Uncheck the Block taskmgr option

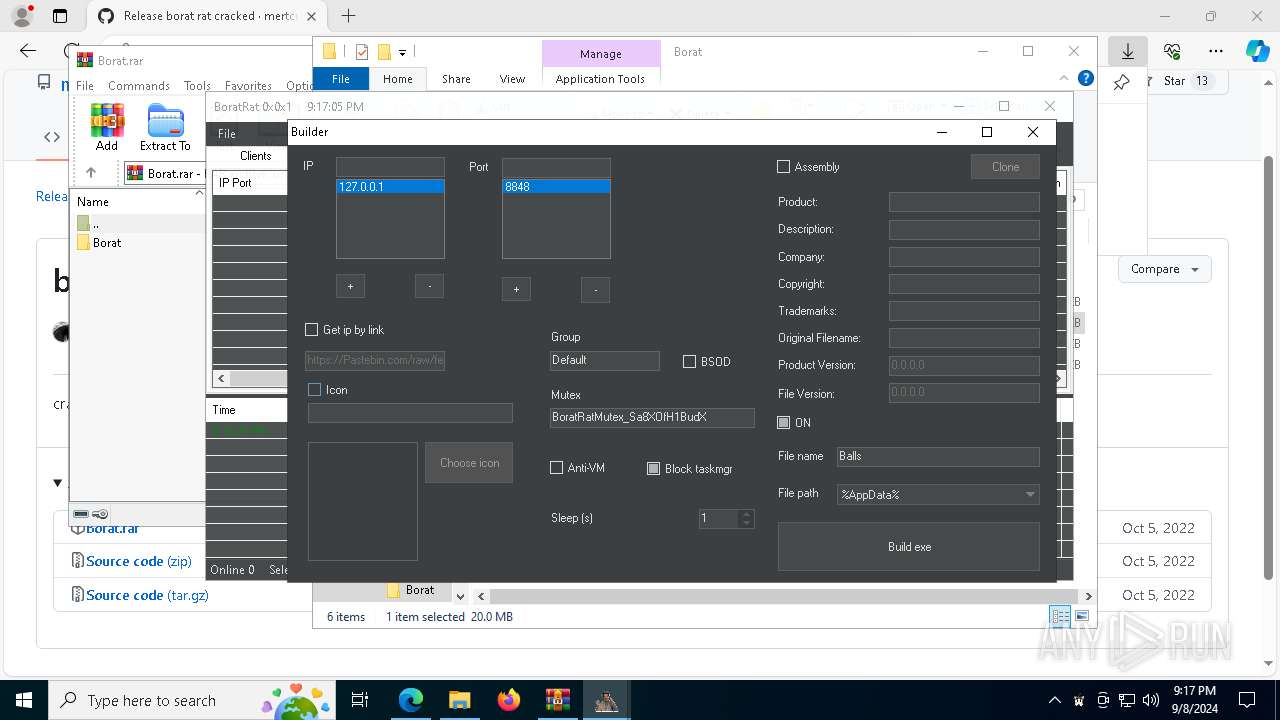(x=653, y=468)
